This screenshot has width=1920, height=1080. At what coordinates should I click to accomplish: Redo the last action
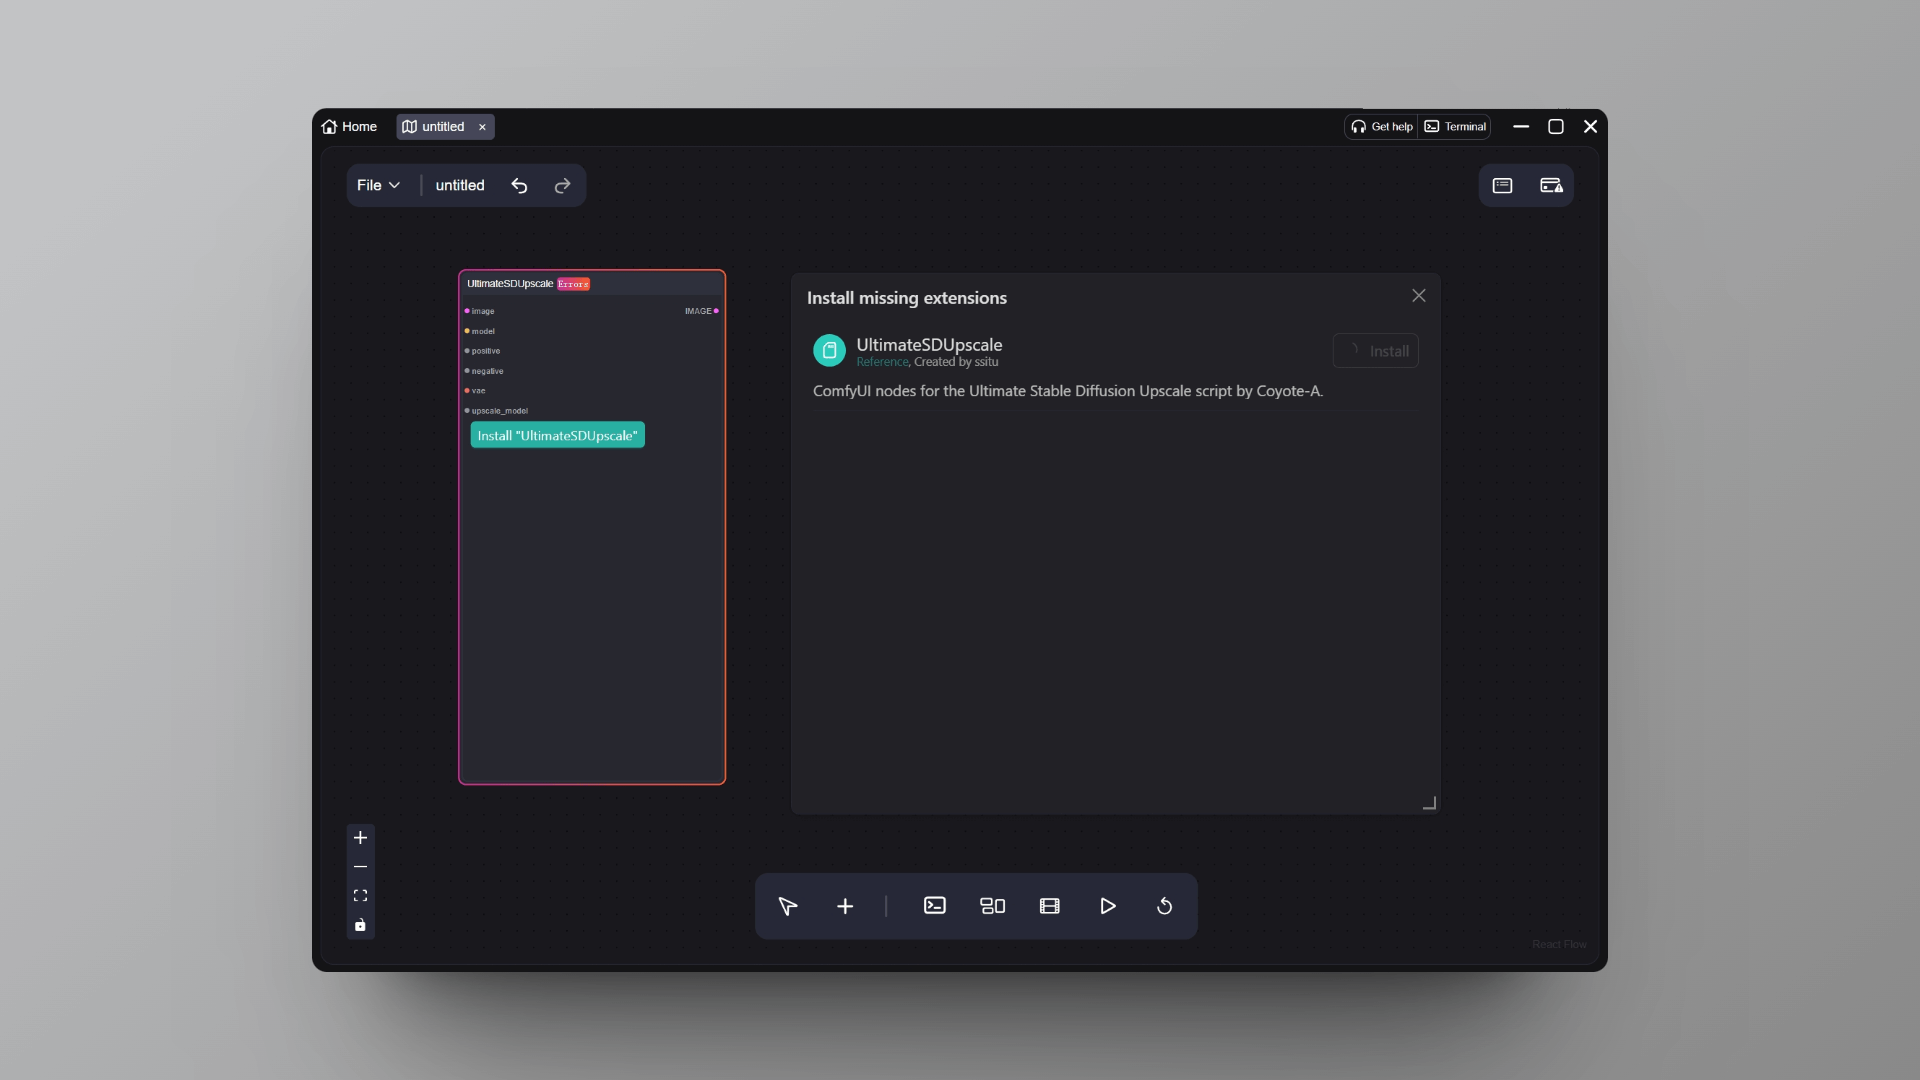(x=562, y=185)
